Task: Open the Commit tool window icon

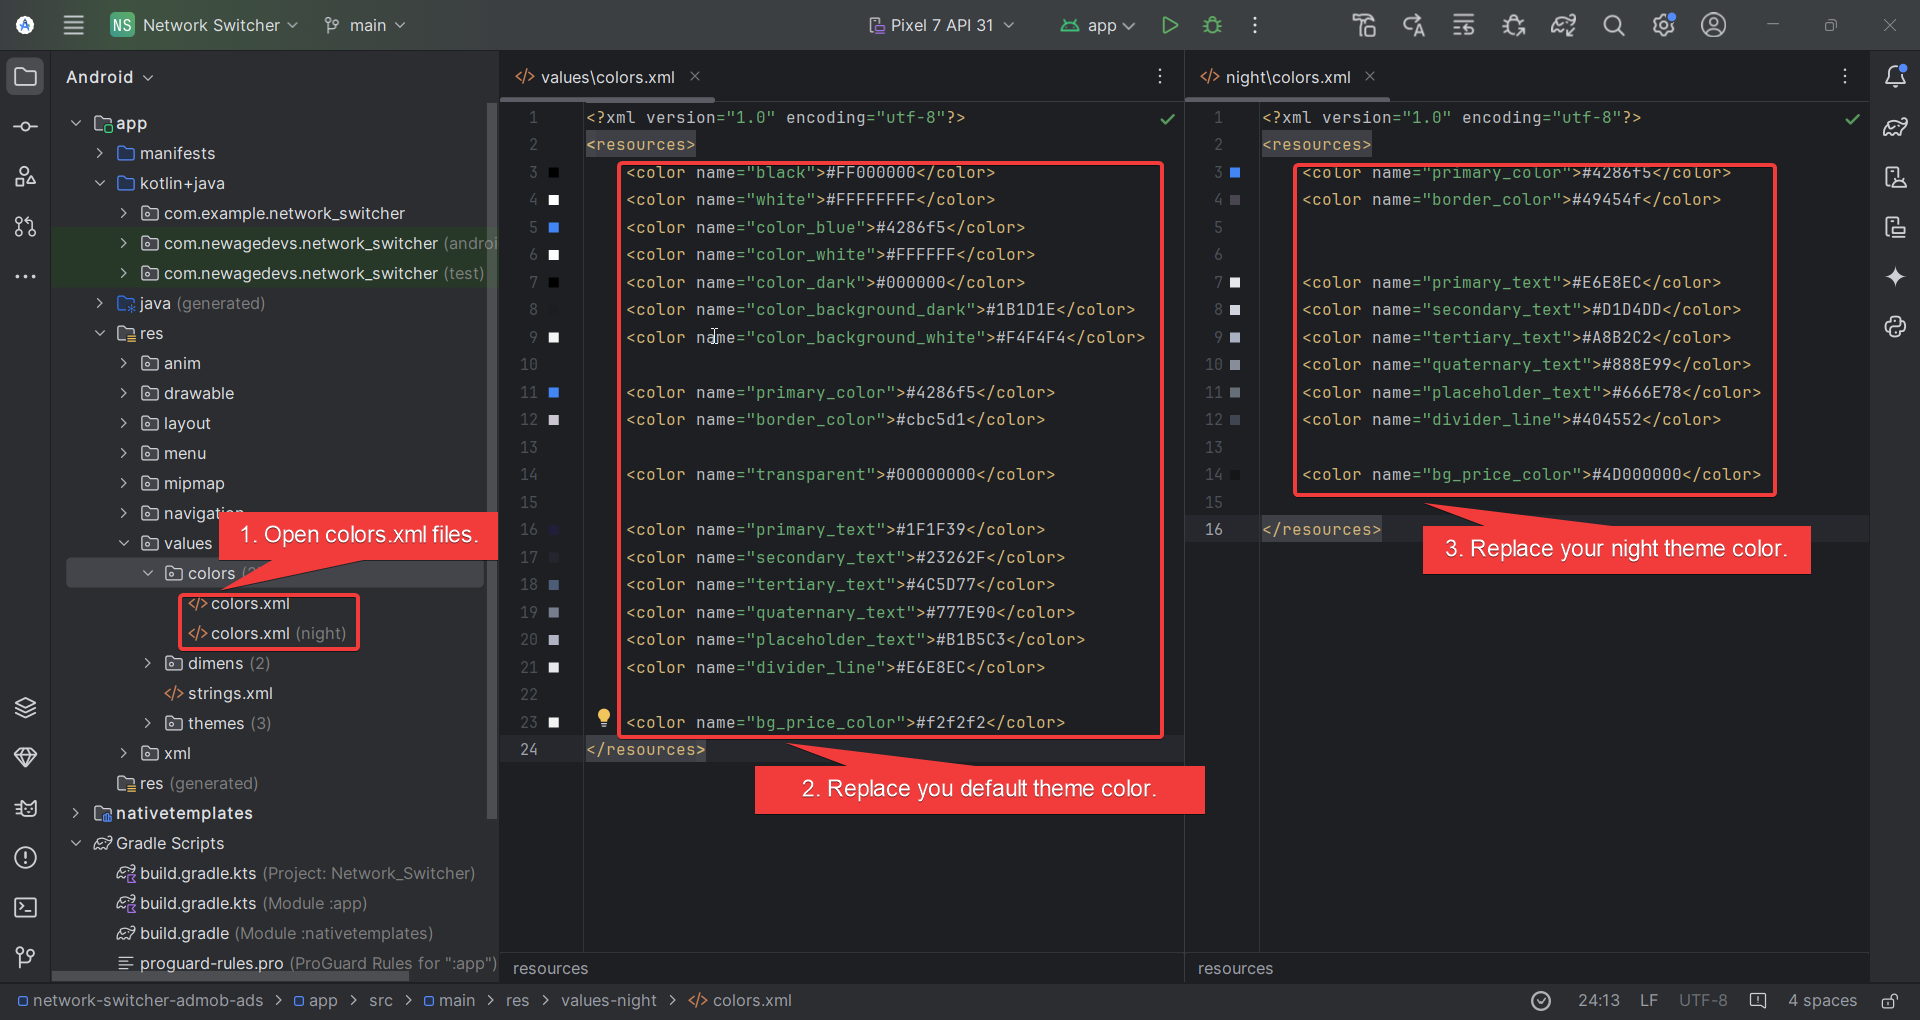Action: click(x=25, y=127)
